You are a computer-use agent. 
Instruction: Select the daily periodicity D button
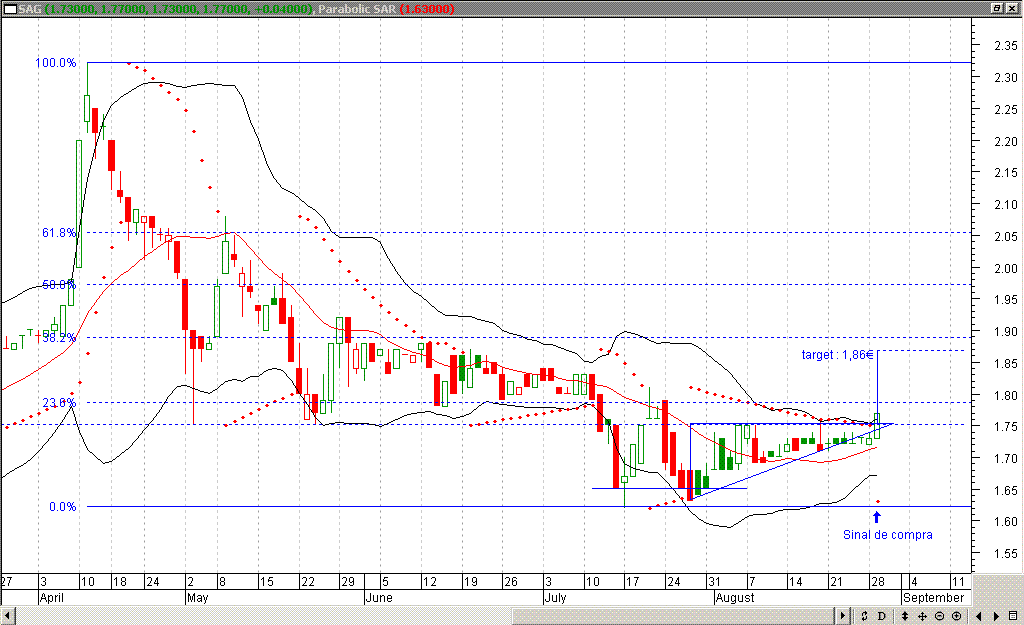click(882, 616)
